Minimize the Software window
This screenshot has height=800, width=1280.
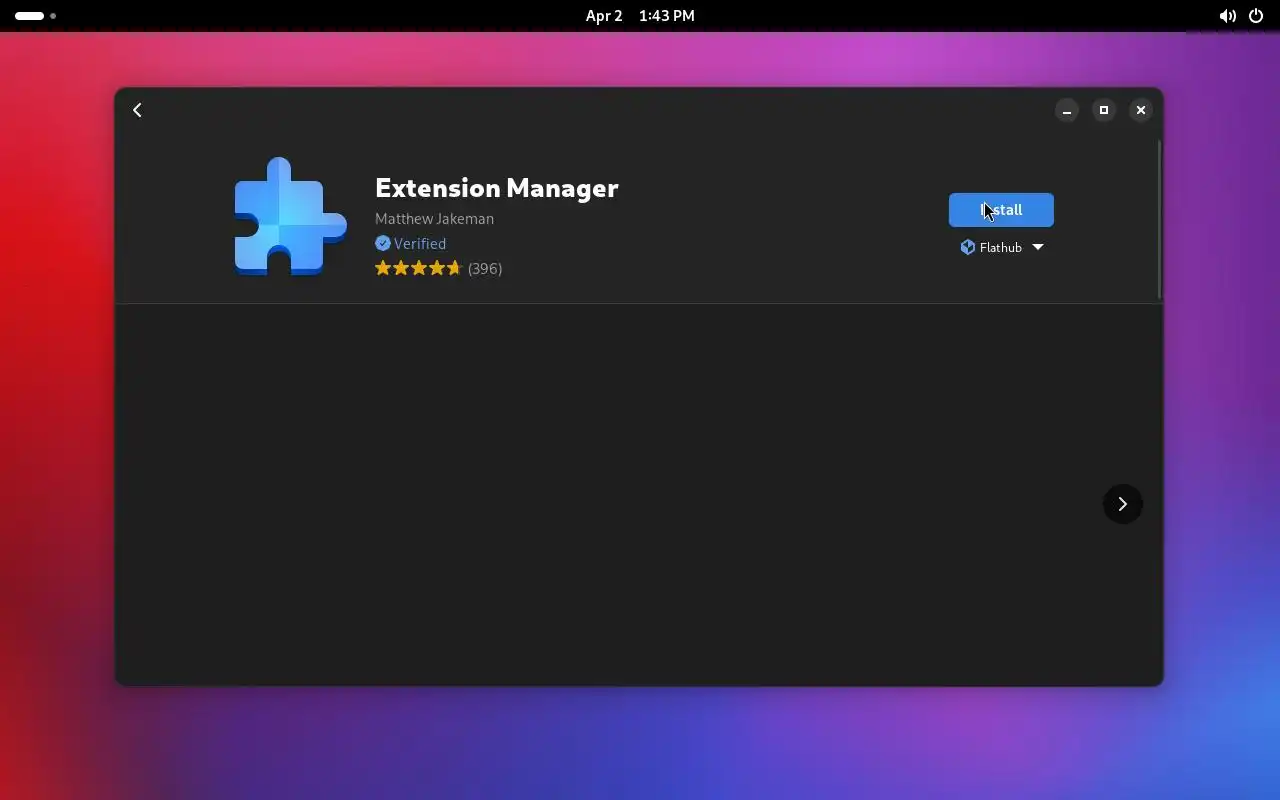(x=1067, y=110)
